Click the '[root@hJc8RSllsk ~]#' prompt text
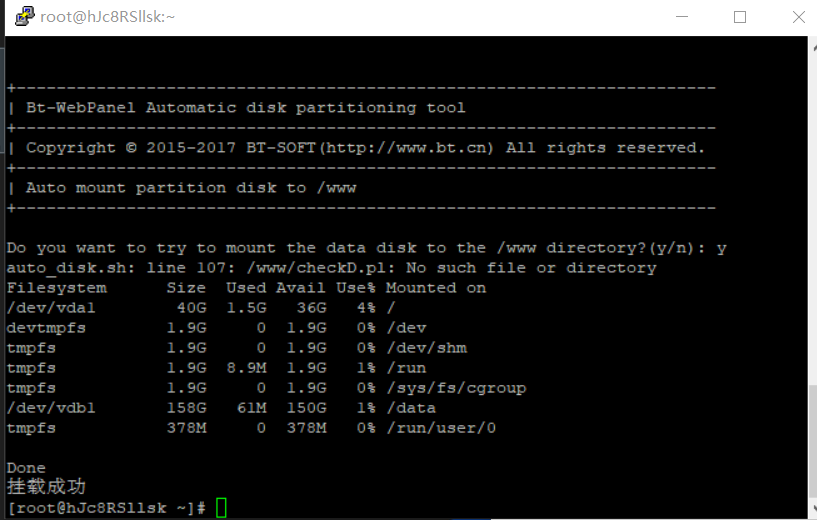817x520 pixels. coord(106,508)
